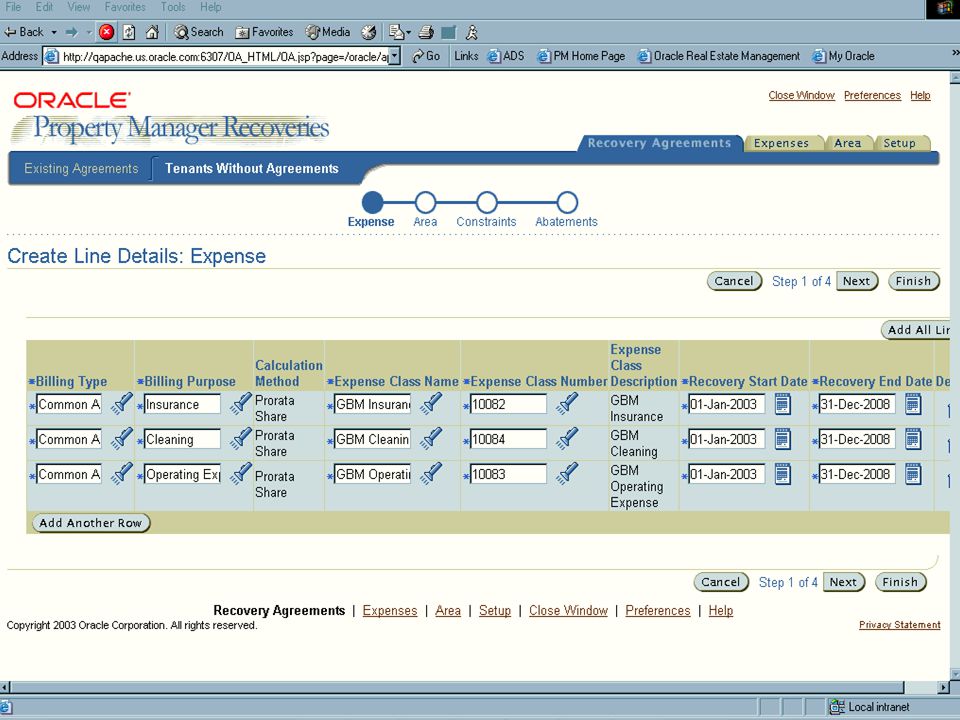Open the Mail toolbar dropdown arrow
Viewport: 960px width, 720px height.
pyautogui.click(x=408, y=32)
